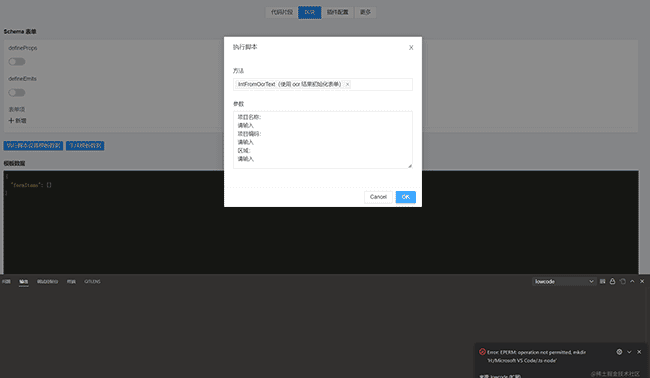Viewport: 650px width, 378px height.
Task: Open the output log in editor icon
Action: [x=602, y=281]
